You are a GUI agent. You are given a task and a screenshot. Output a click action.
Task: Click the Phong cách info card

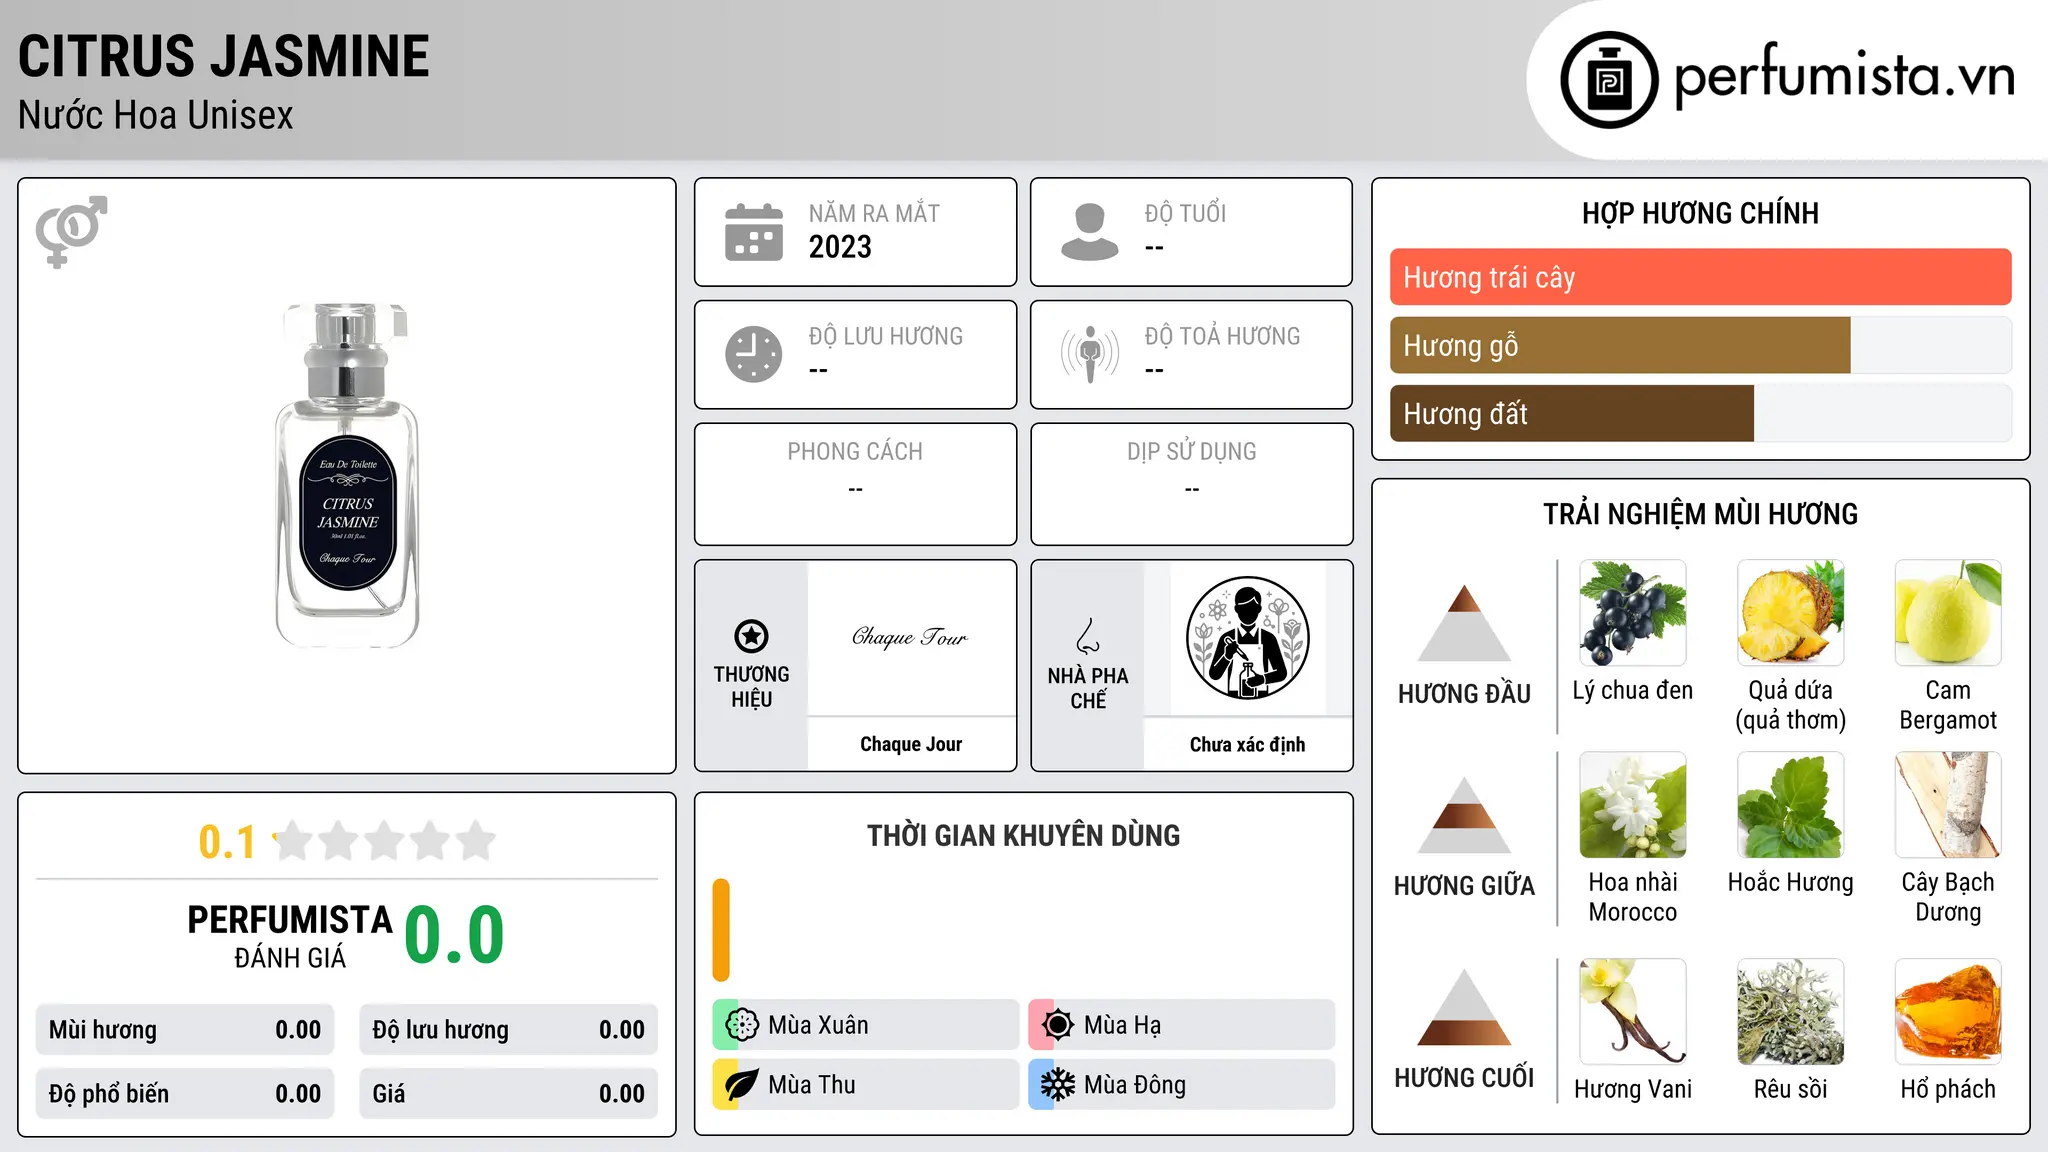(855, 484)
